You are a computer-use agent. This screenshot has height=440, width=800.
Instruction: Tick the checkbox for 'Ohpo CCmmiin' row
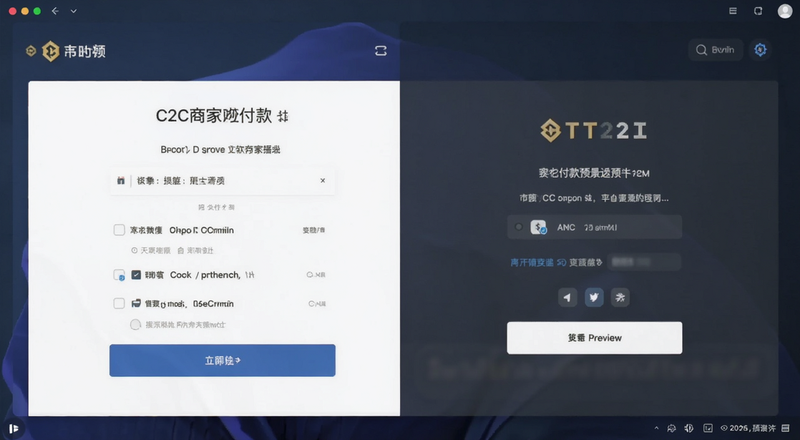119,230
